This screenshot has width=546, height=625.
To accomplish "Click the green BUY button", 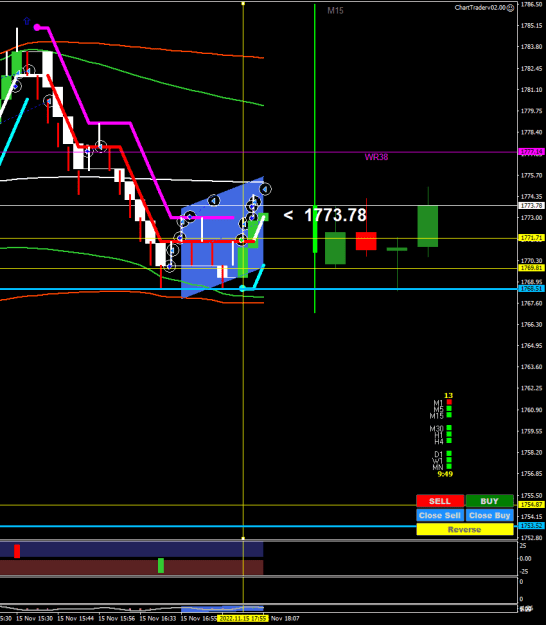I will [489, 501].
